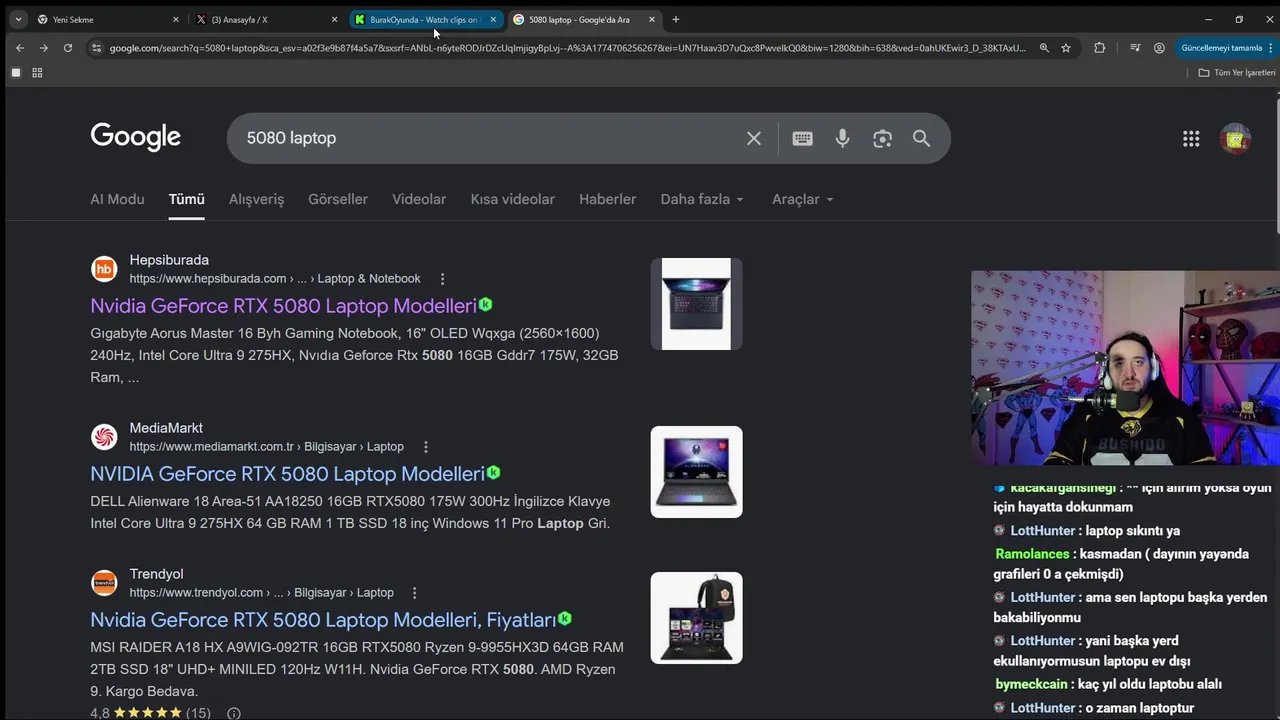Click the green badge beside Hepsiburada title
1280x720 pixels.
(486, 304)
